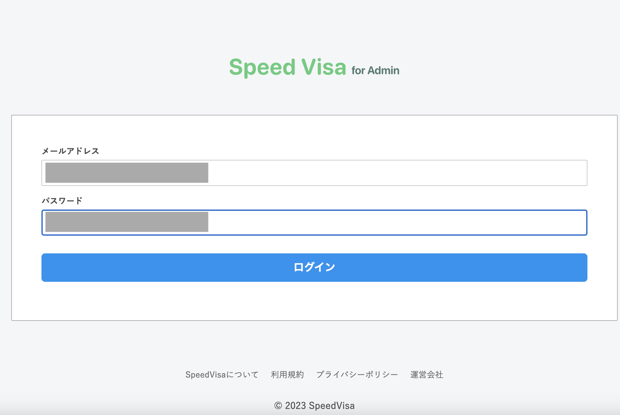Open the 運営会社 company link
The image size is (620, 415).
[x=427, y=375]
